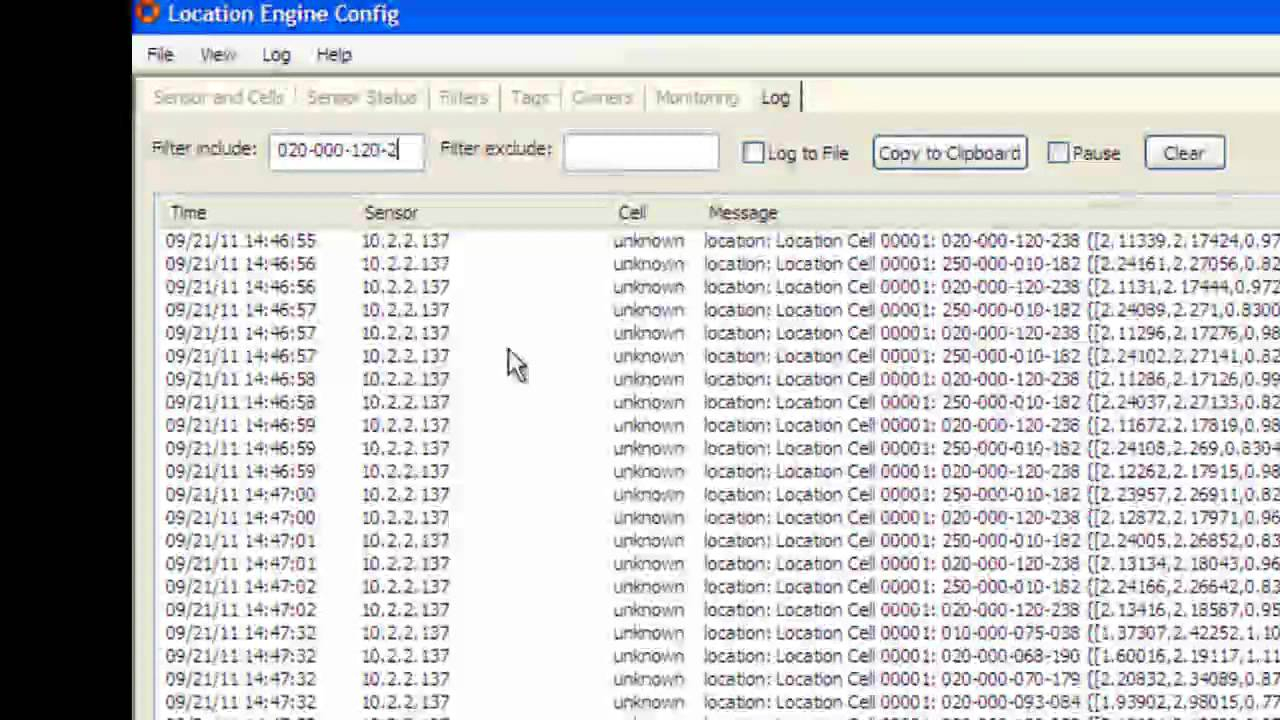Click the Clear button
Viewport: 1280px width, 720px height.
(x=1184, y=153)
